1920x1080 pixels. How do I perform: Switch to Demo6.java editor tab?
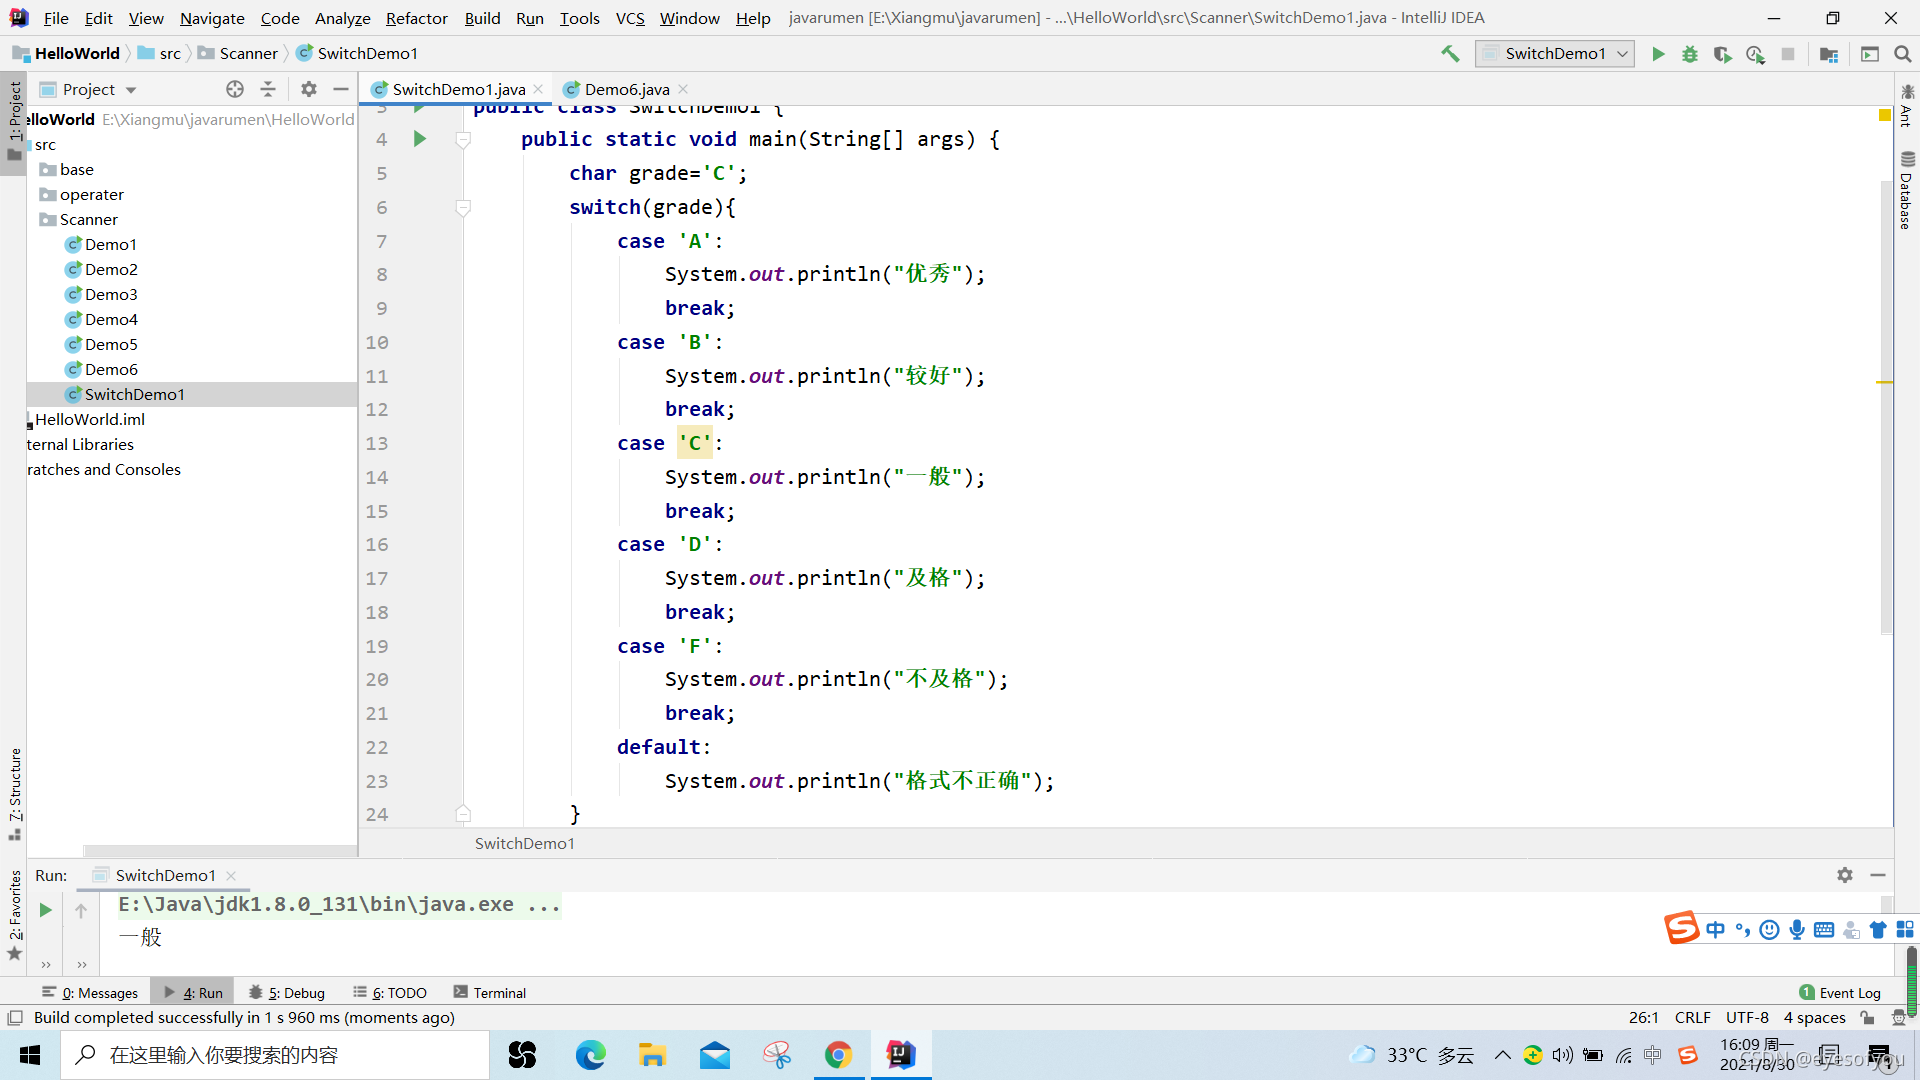(x=626, y=89)
